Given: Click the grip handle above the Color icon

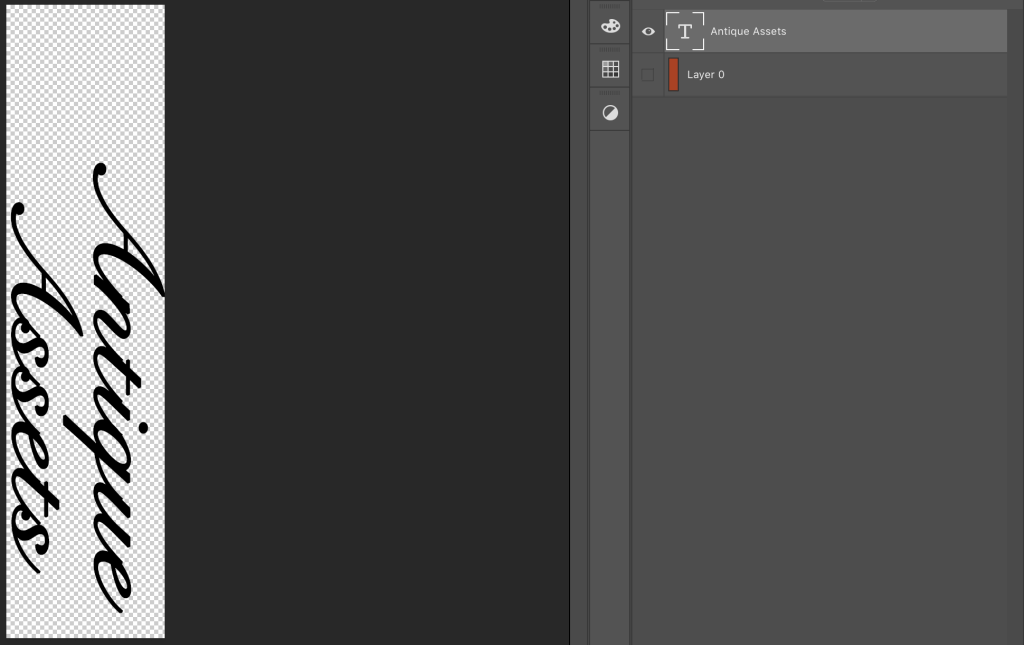Looking at the screenshot, I should [x=610, y=6].
